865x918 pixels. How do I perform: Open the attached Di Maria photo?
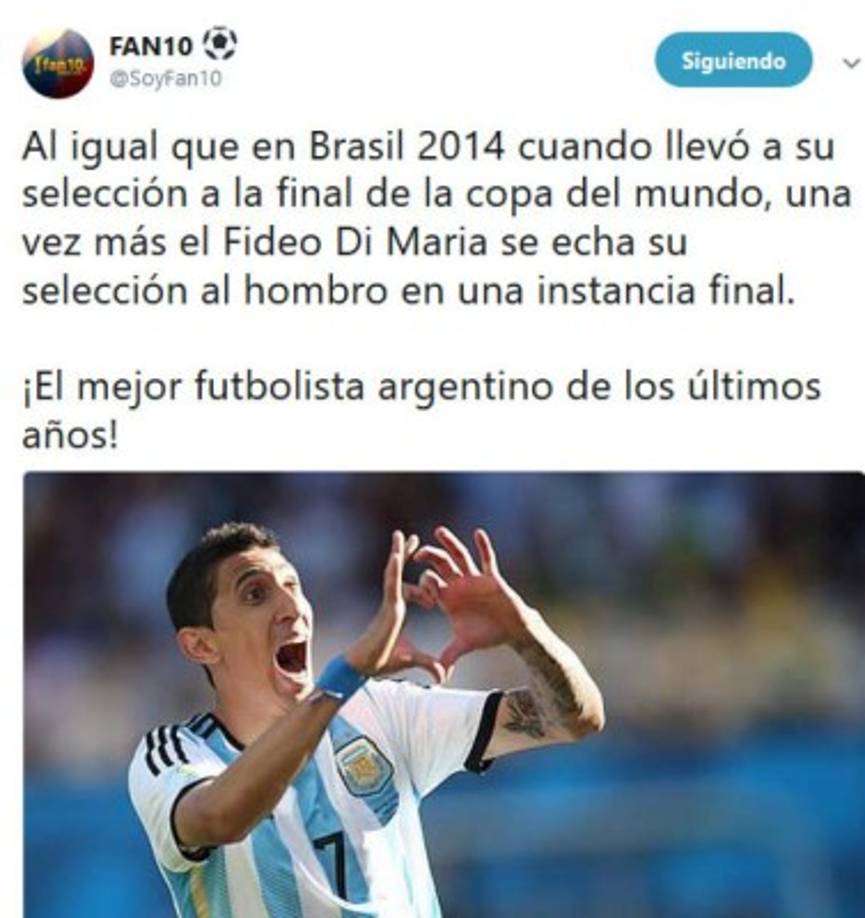[x=443, y=694]
